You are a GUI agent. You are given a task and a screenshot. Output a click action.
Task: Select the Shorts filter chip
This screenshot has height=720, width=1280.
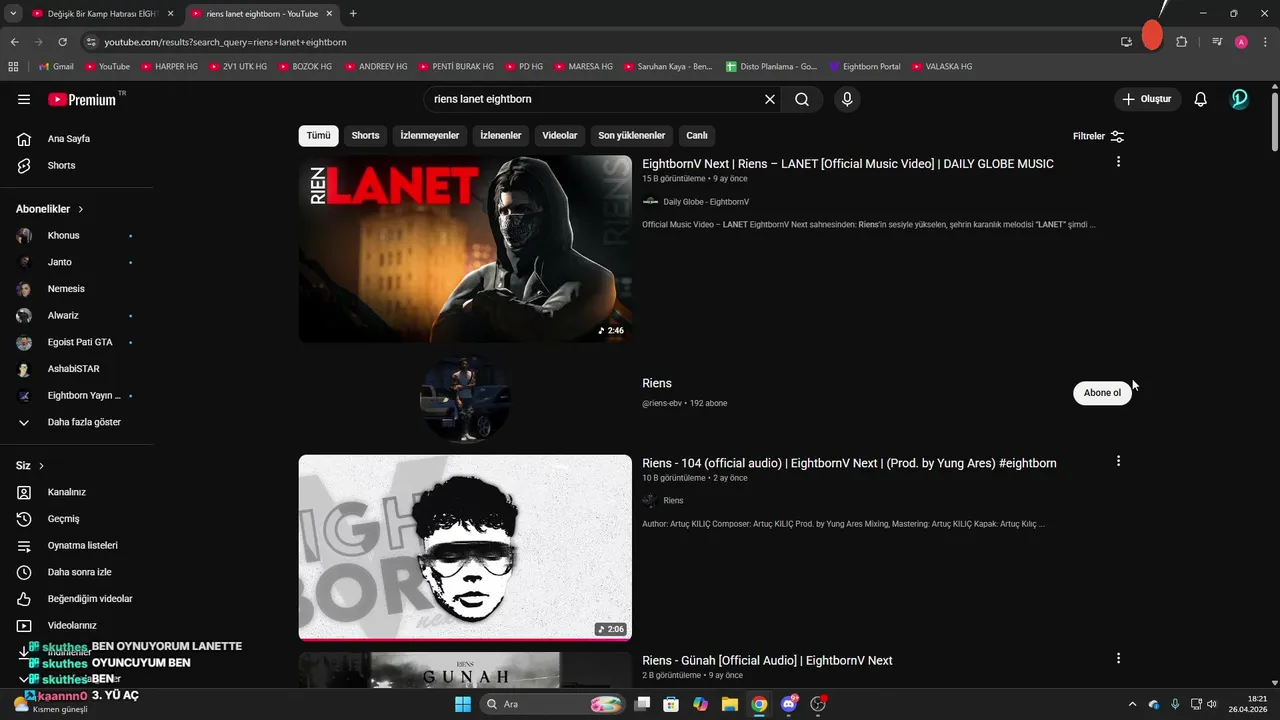(365, 136)
